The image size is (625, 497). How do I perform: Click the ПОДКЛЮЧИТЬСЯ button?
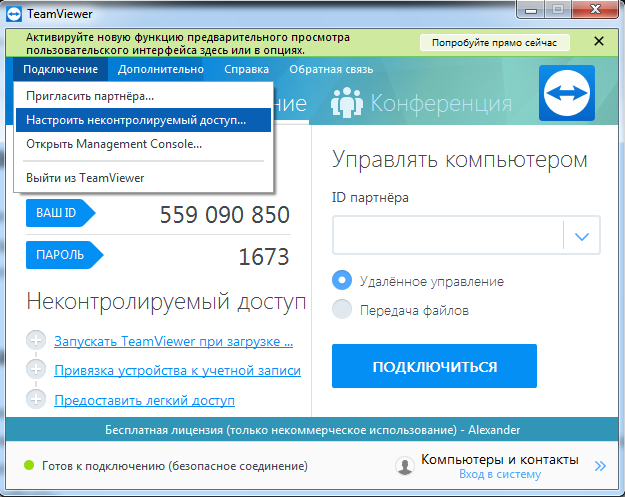[x=434, y=366]
